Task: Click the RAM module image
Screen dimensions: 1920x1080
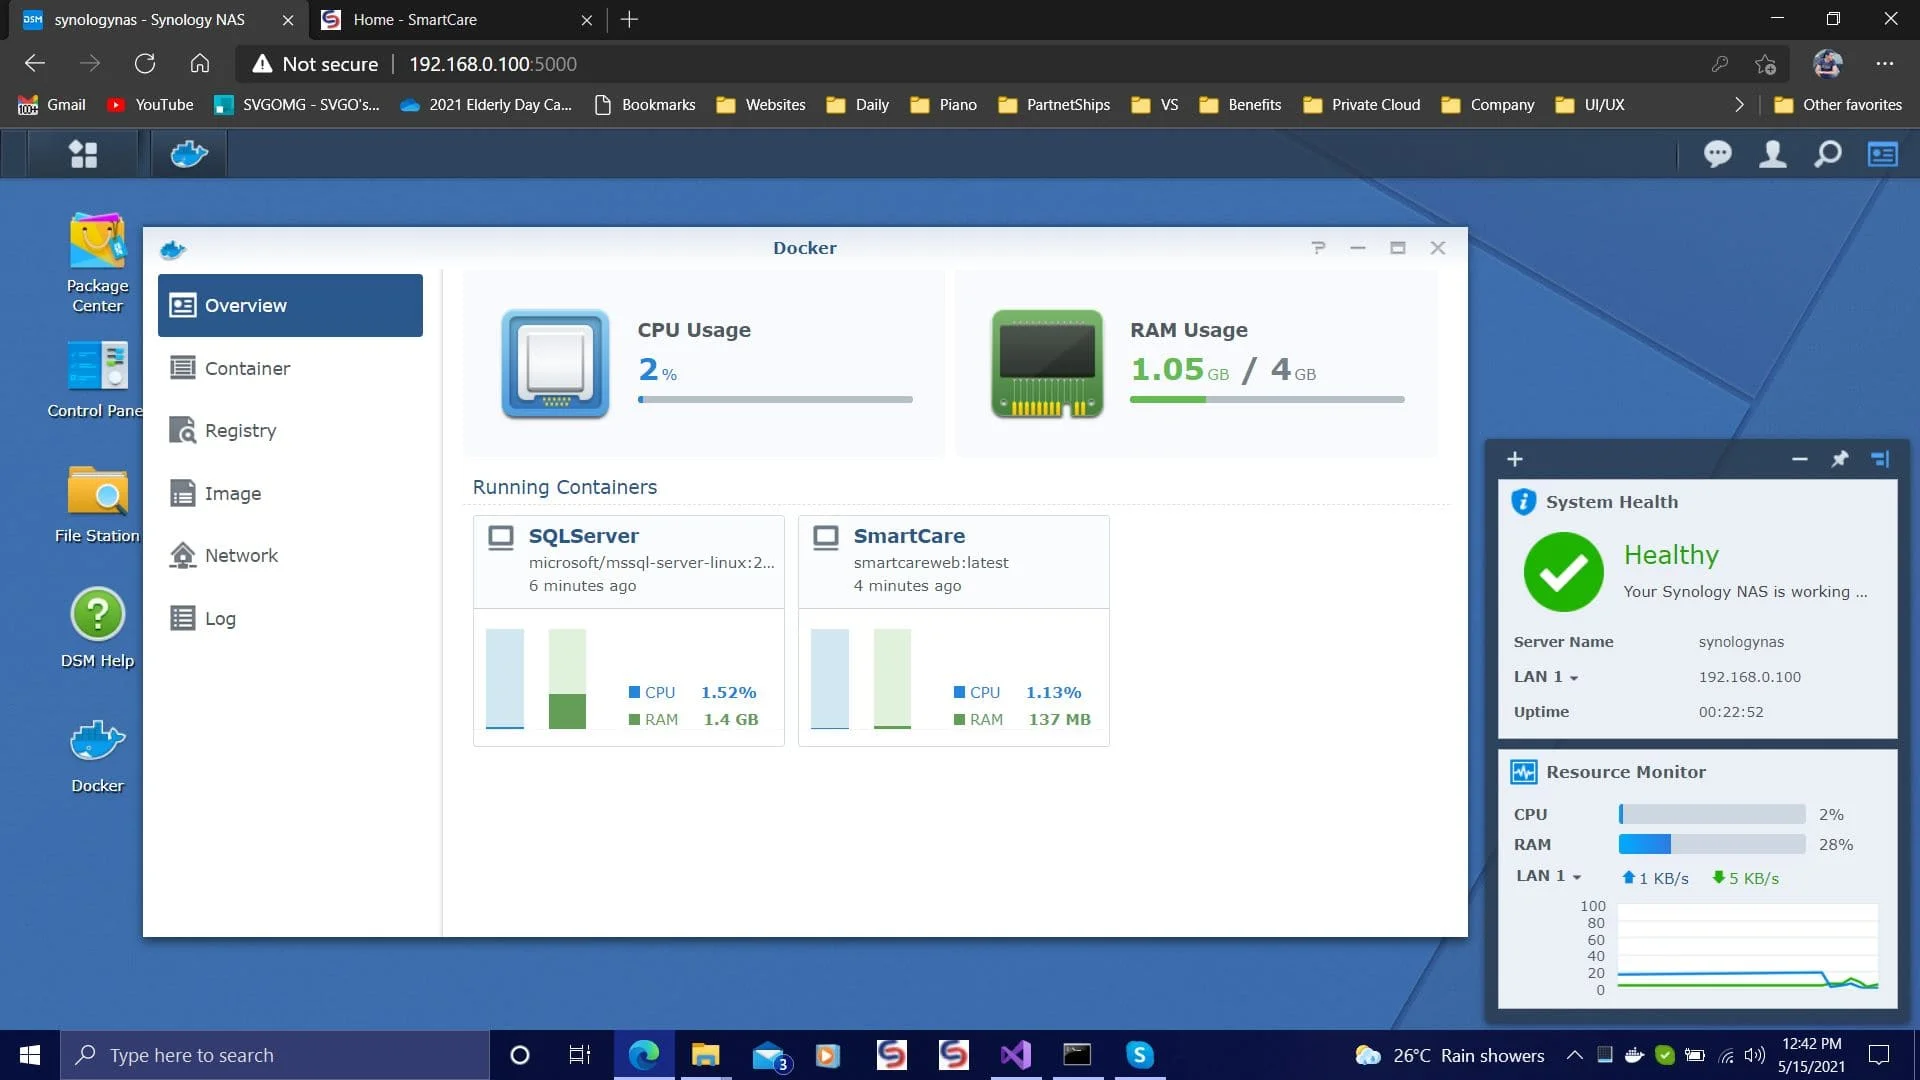Action: 1047,363
